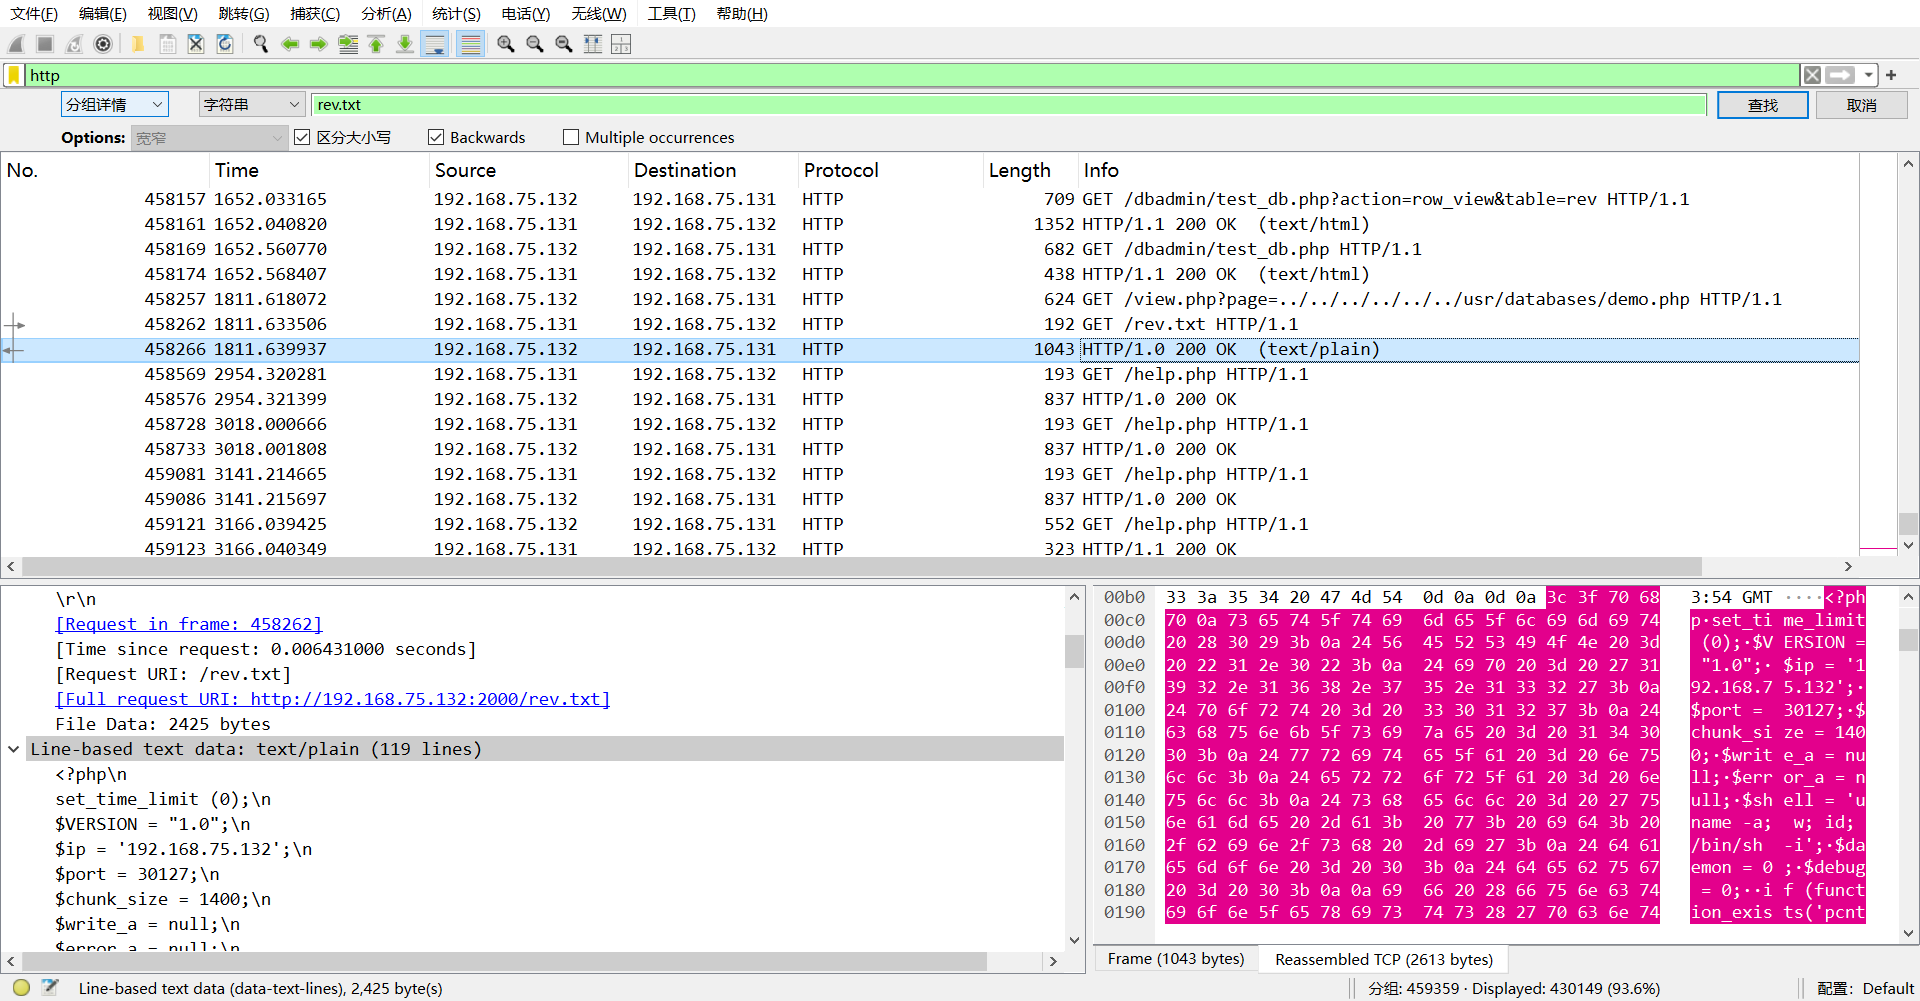This screenshot has width=1920, height=1001.
Task: Stop the capture with the square icon
Action: coord(45,44)
